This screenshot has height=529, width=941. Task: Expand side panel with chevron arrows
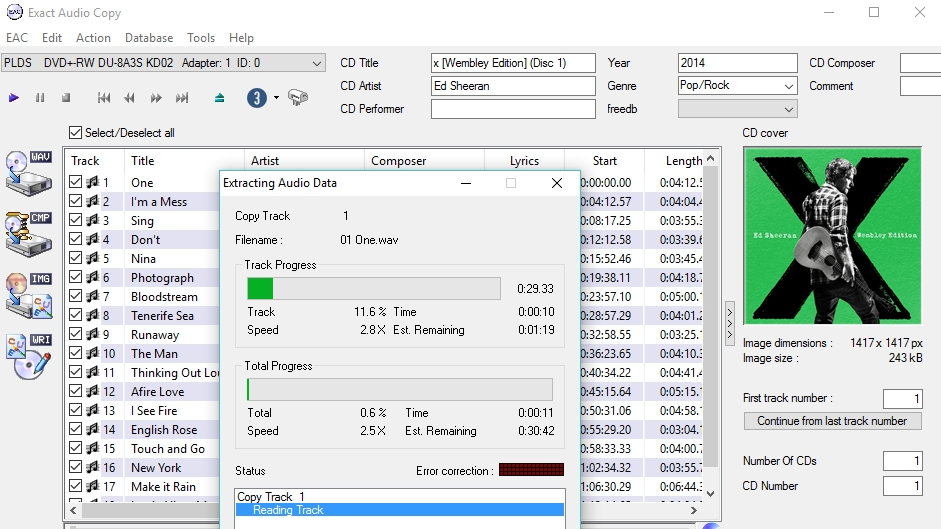[730, 324]
